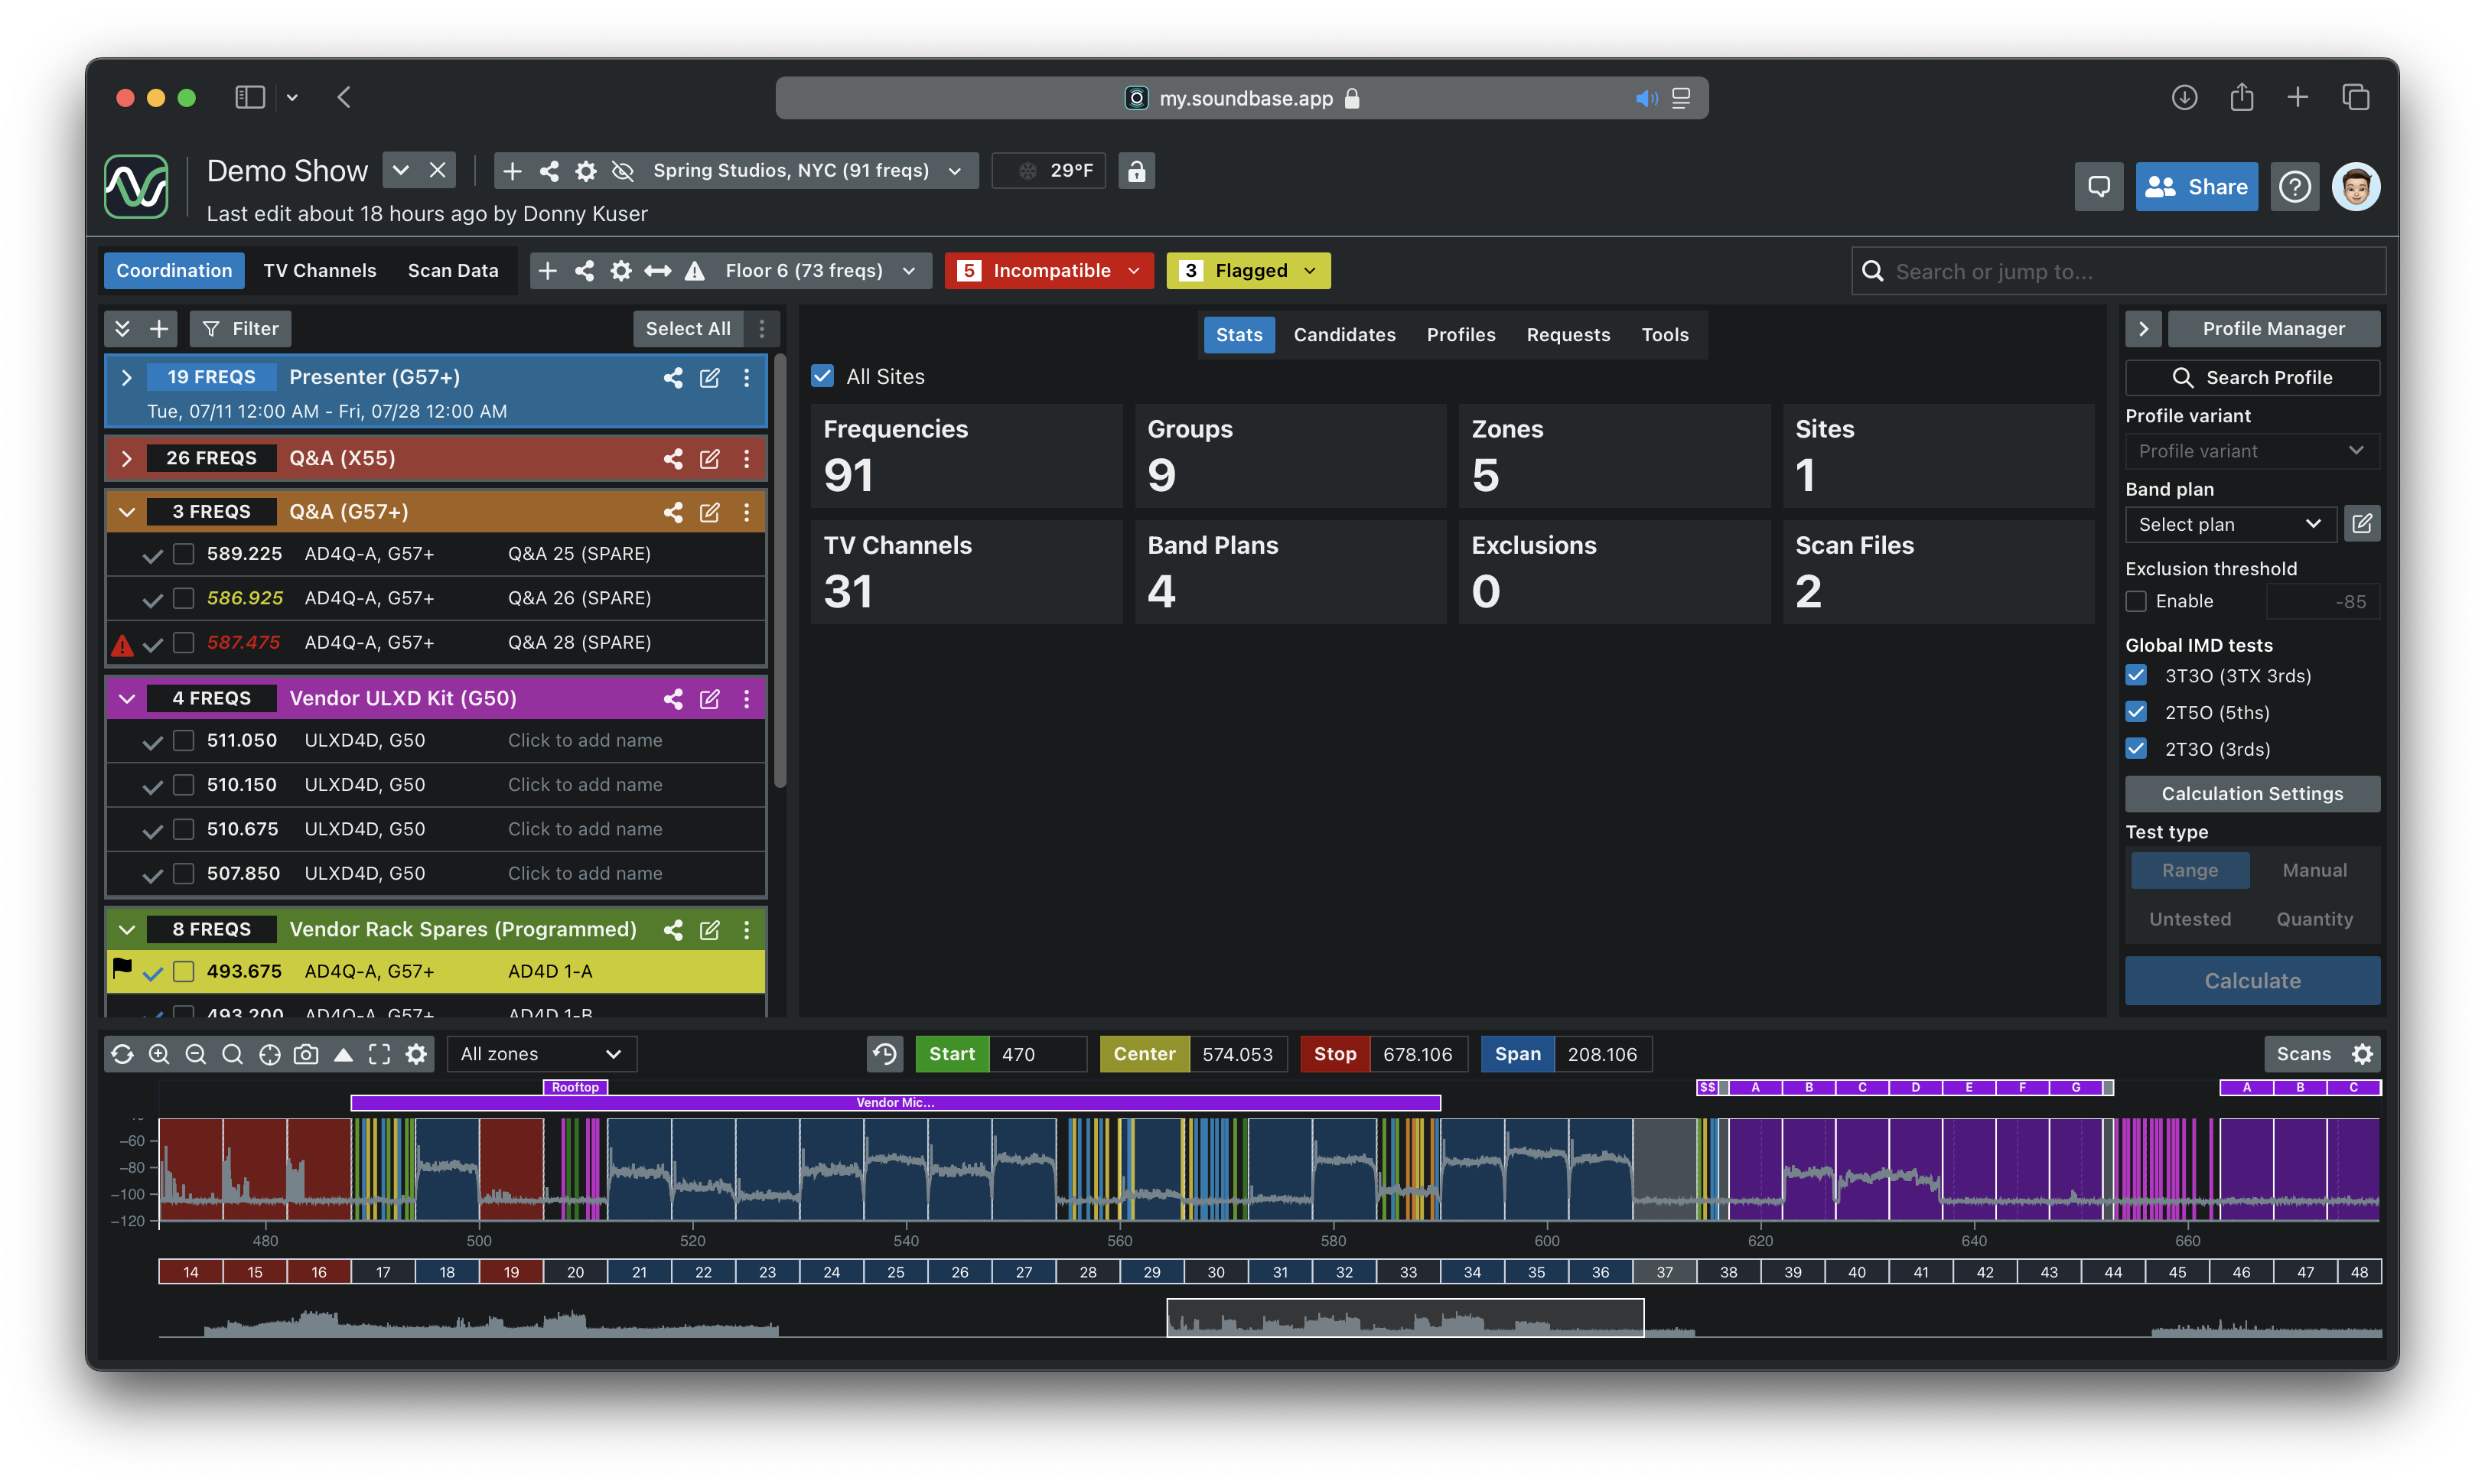Click the Calculate button
The height and width of the screenshot is (1484, 2485).
[x=2252, y=980]
